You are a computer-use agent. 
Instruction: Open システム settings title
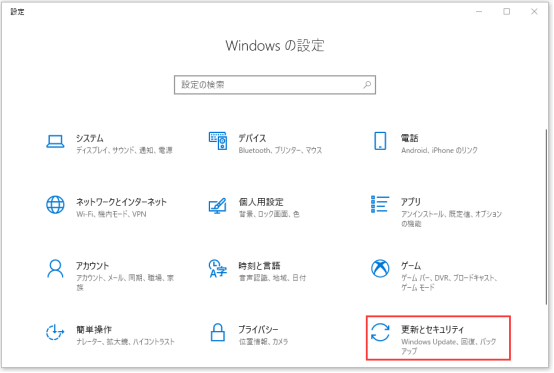click(90, 138)
